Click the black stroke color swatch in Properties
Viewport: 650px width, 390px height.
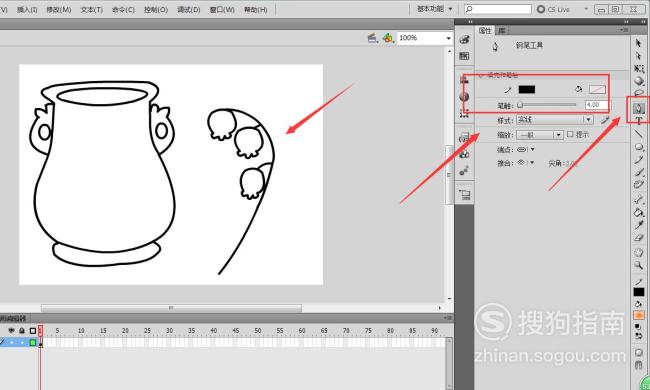[526, 90]
